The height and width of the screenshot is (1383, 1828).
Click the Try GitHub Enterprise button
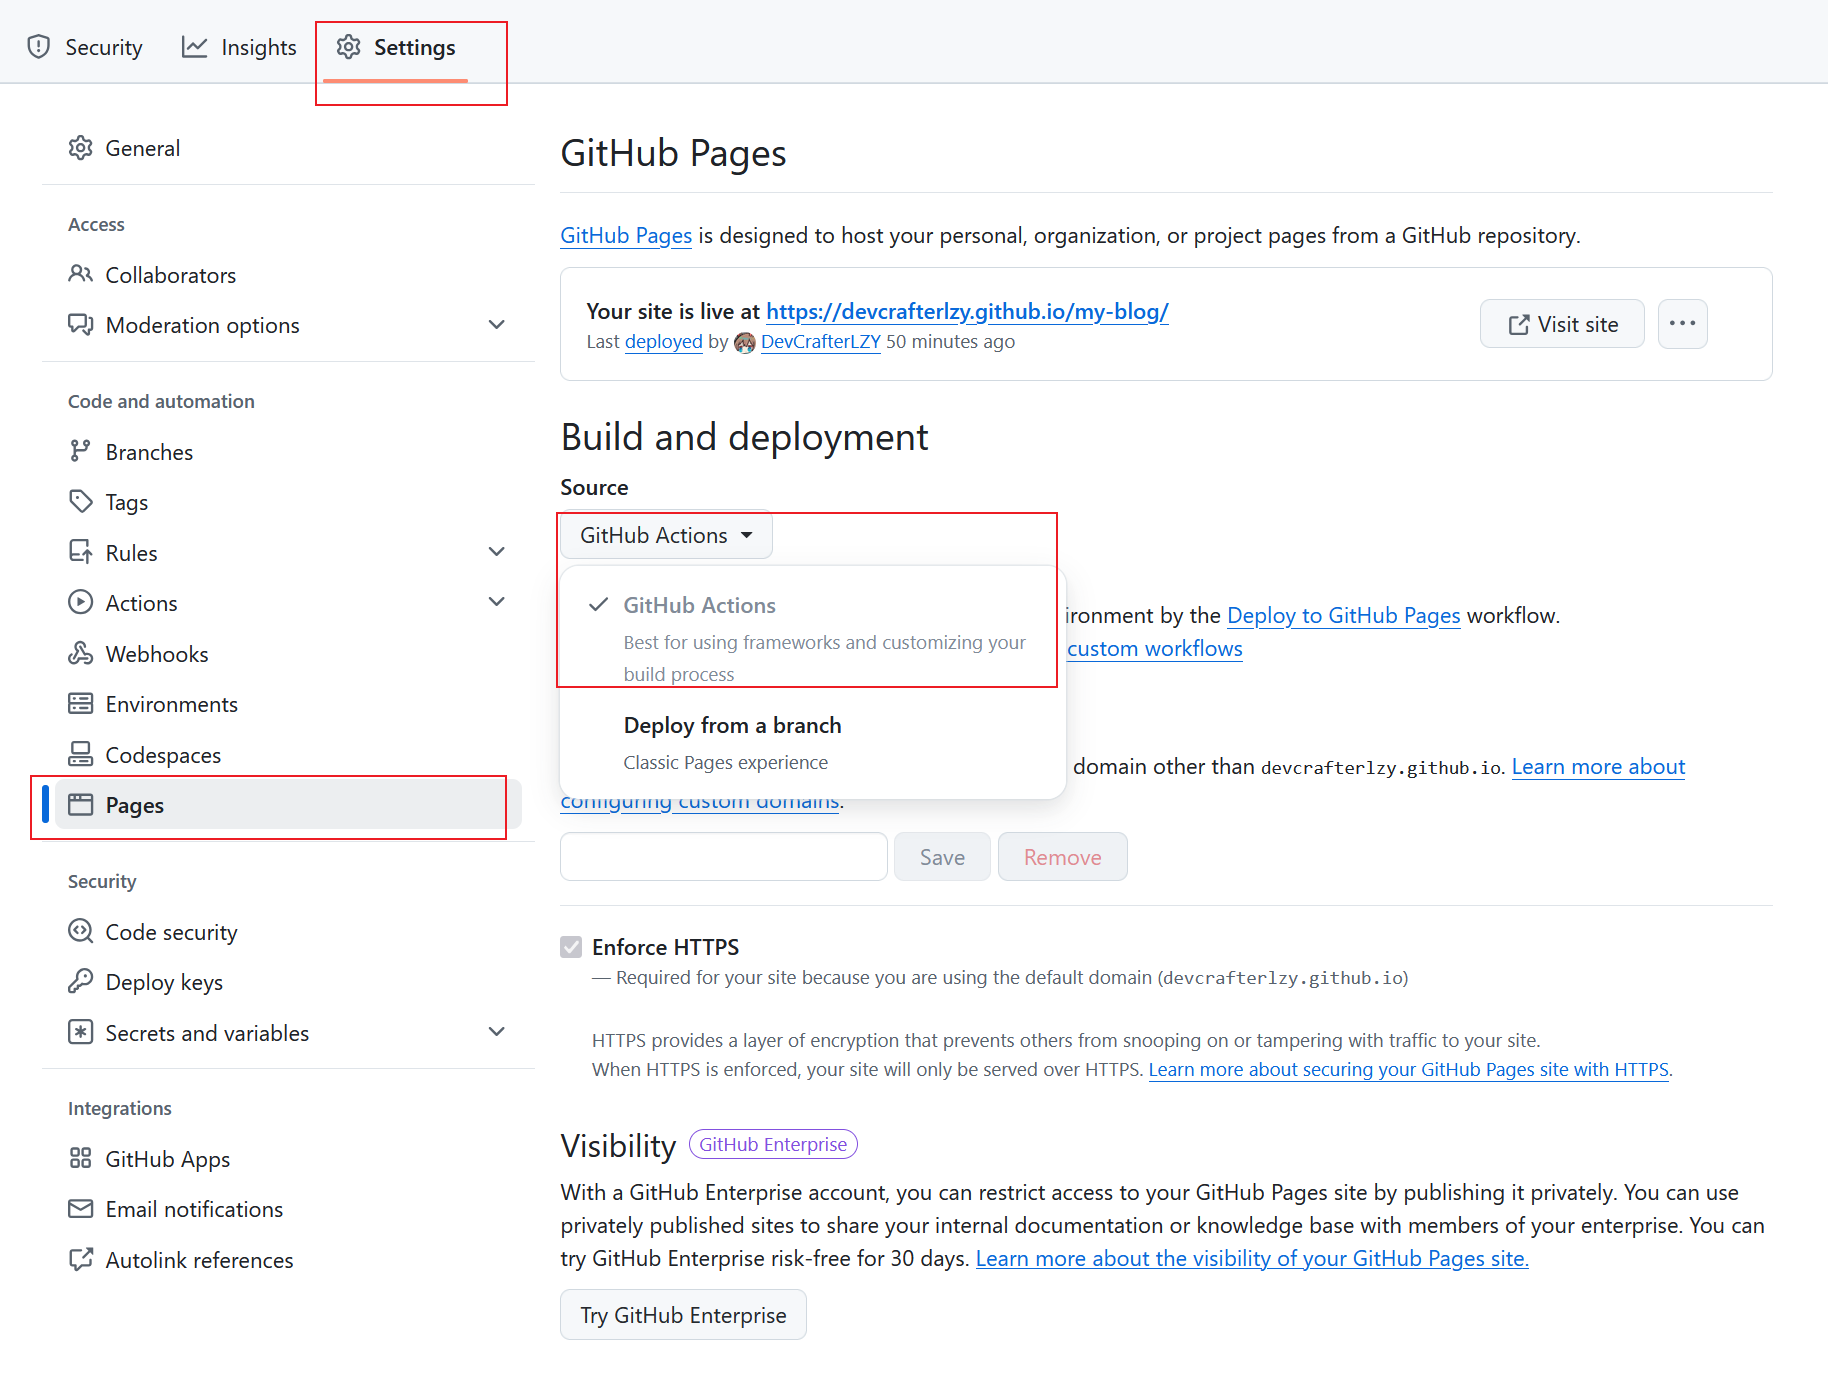[x=683, y=1315]
